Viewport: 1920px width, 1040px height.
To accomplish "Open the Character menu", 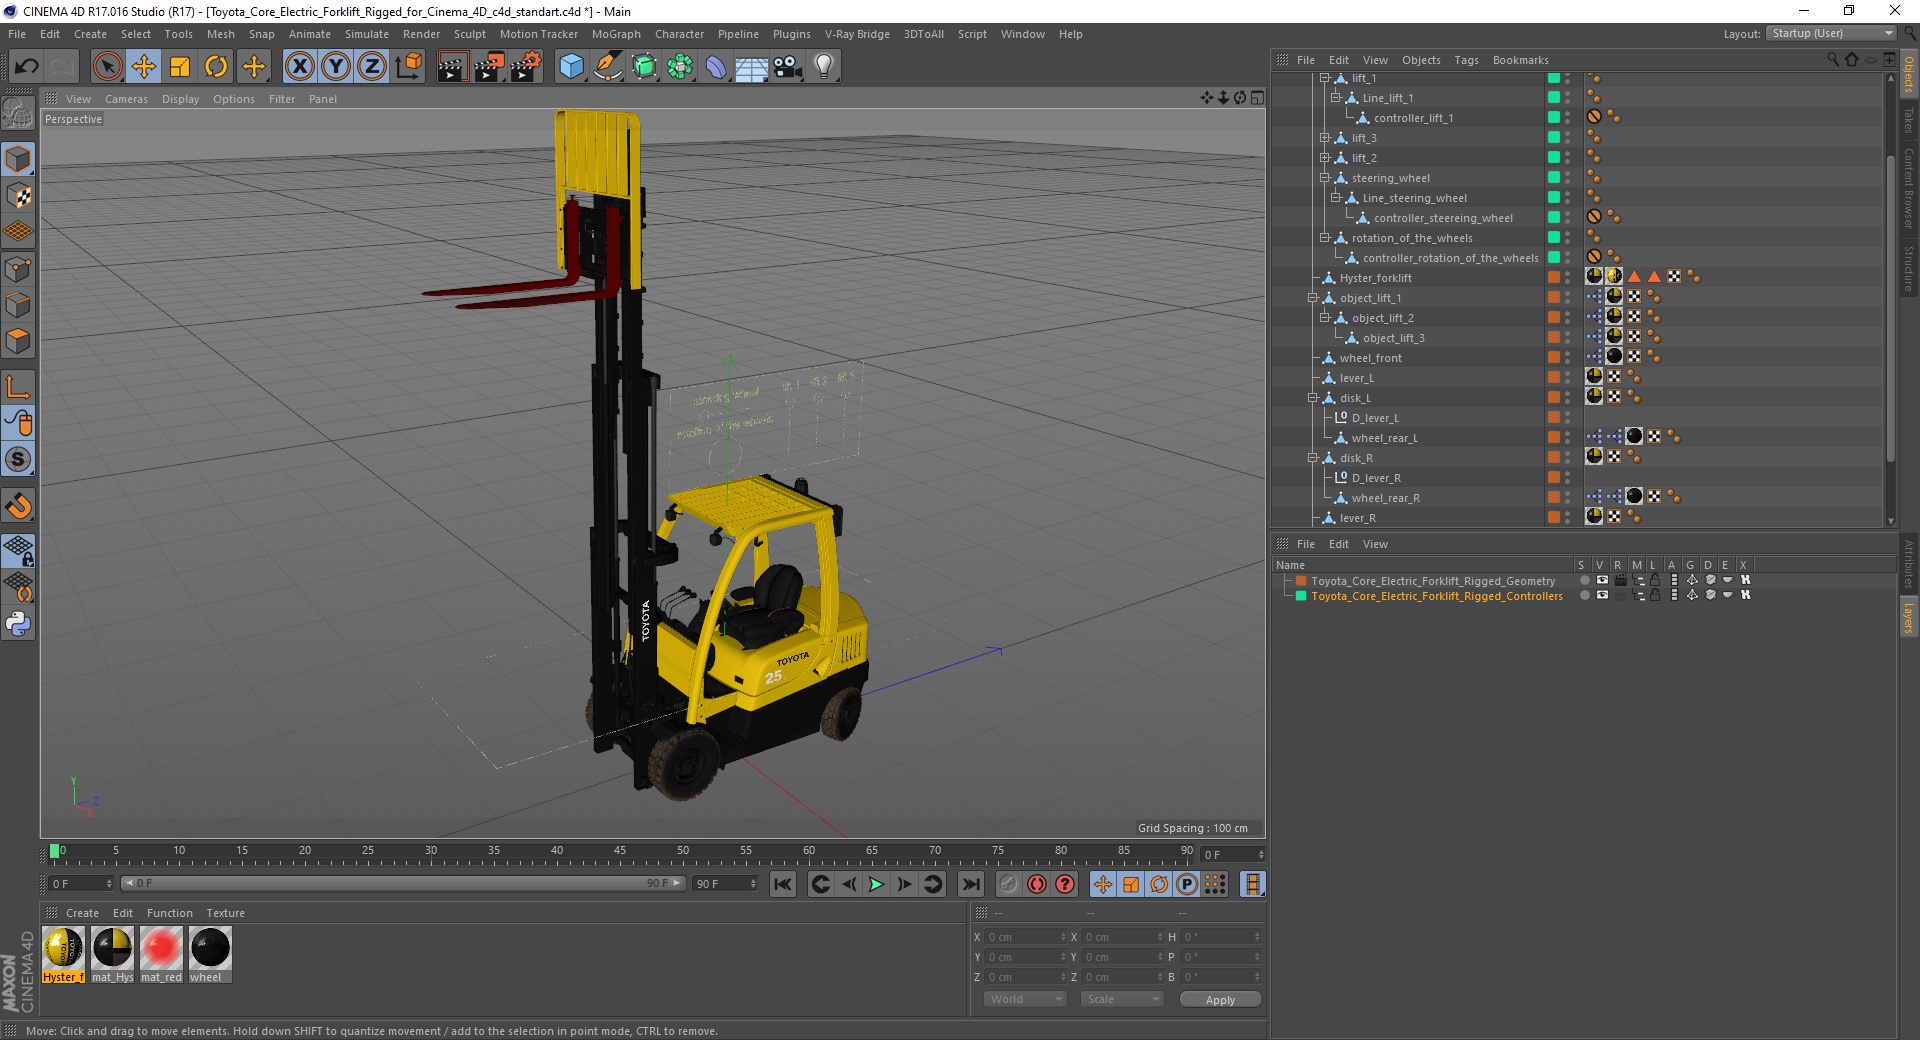I will click(x=679, y=34).
